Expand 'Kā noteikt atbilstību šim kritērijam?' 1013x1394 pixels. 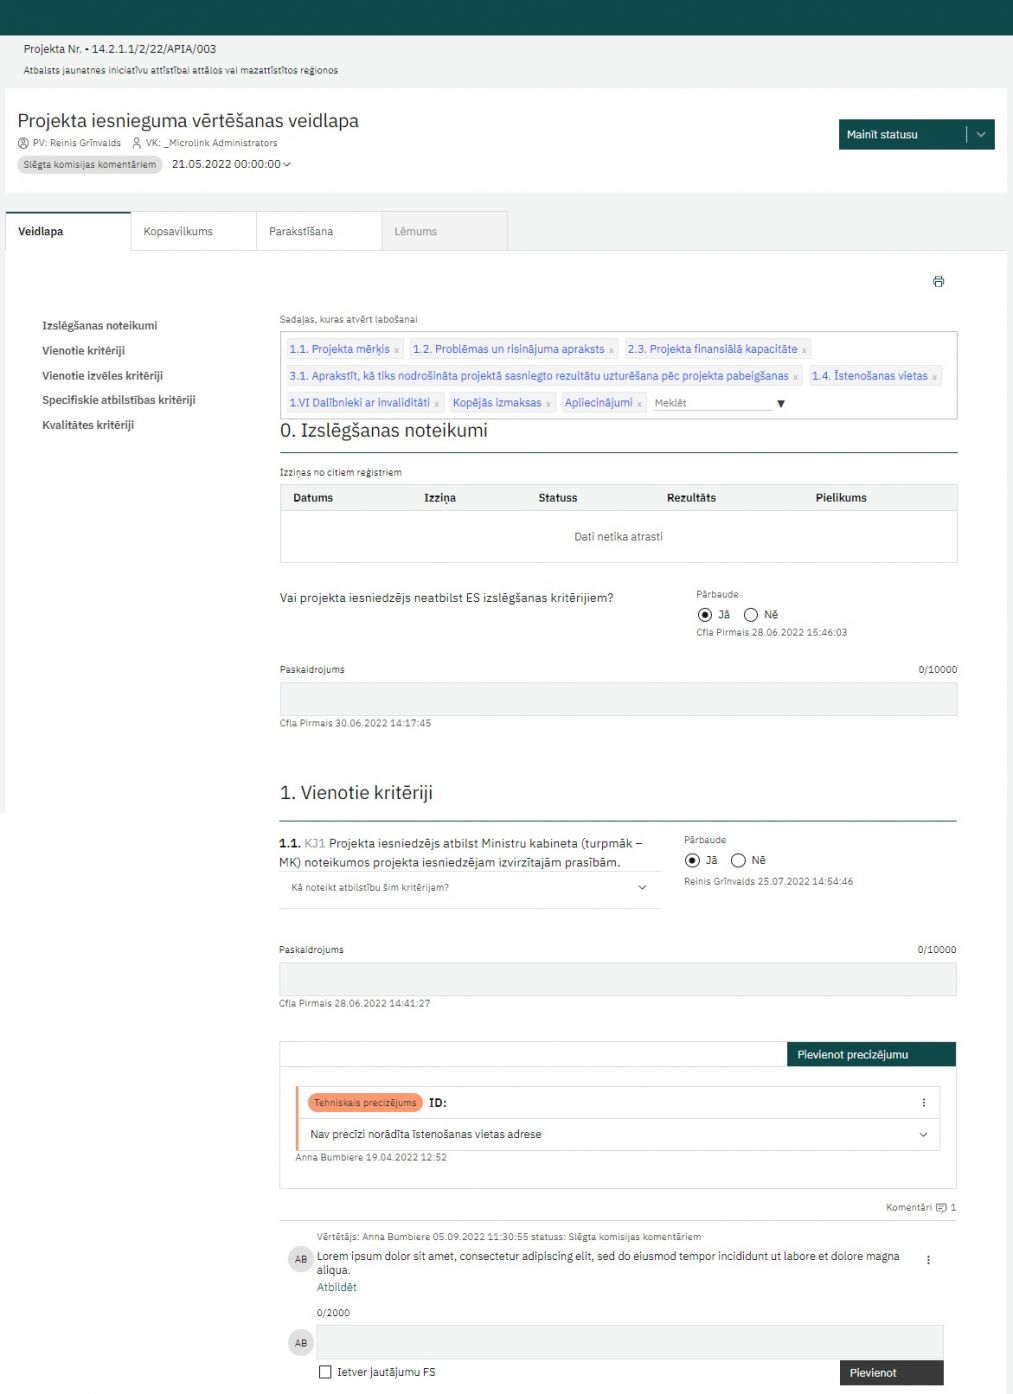click(642, 888)
